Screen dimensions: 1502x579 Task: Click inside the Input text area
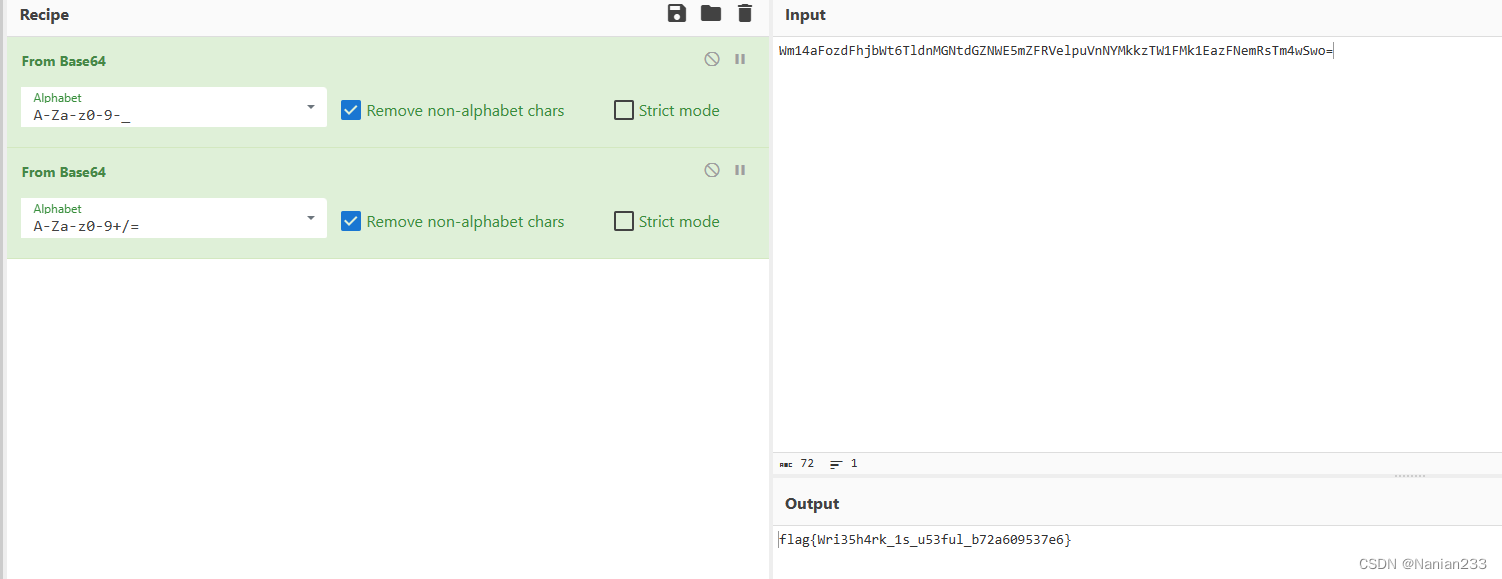pyautogui.click(x=1137, y=245)
